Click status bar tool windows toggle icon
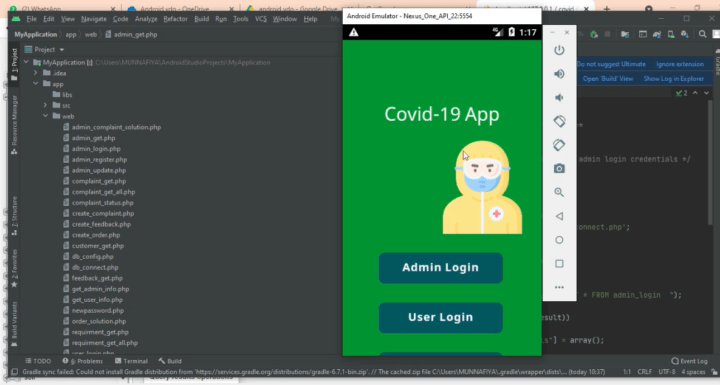This screenshot has width=720, height=385. pos(14,372)
